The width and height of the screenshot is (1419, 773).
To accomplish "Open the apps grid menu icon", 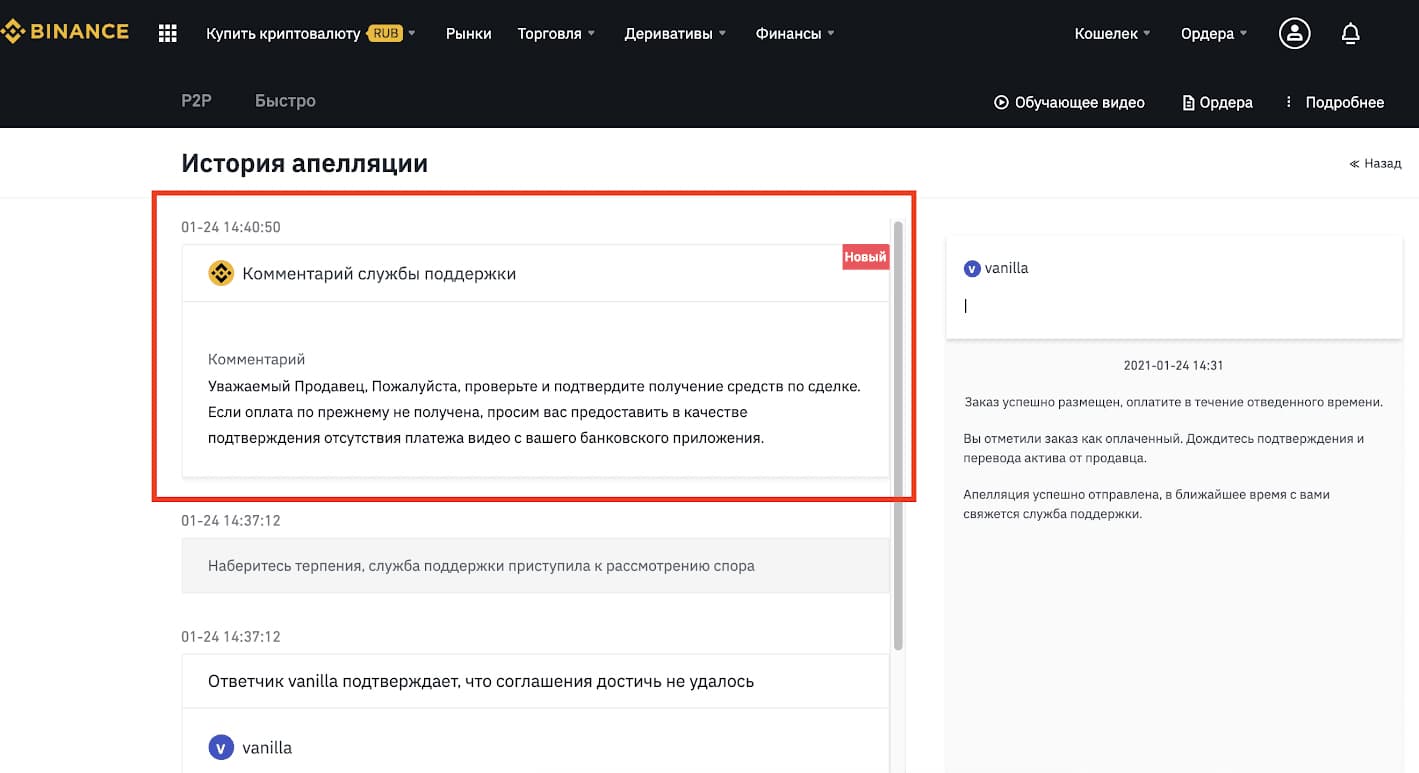I will pos(168,33).
